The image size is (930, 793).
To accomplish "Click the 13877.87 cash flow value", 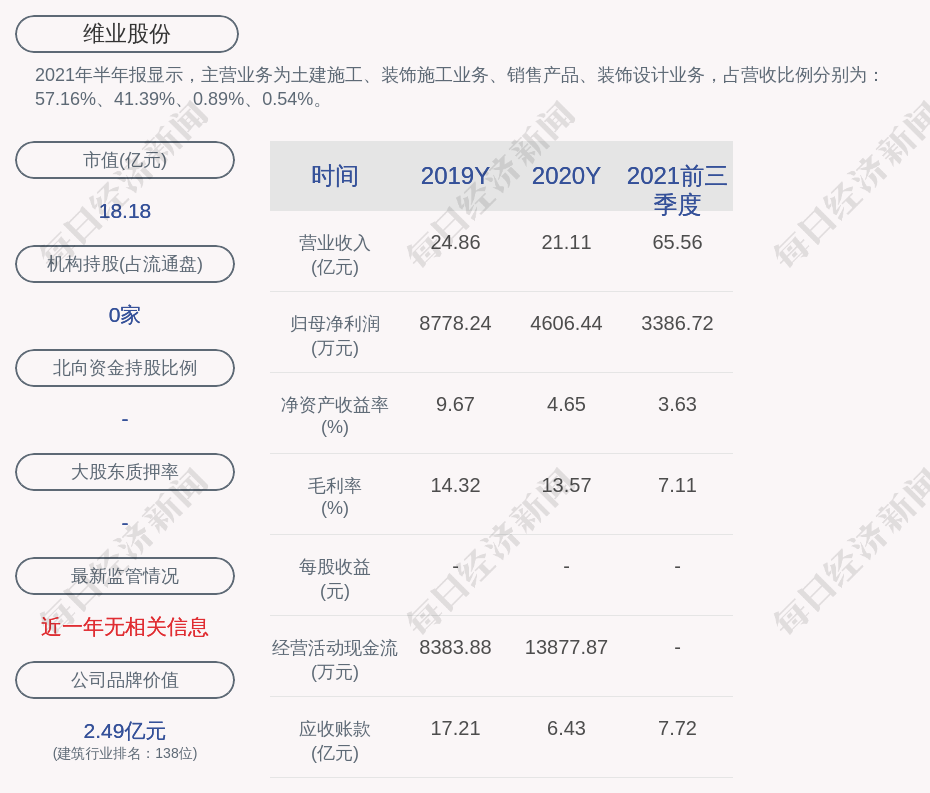I will pyautogui.click(x=566, y=647).
